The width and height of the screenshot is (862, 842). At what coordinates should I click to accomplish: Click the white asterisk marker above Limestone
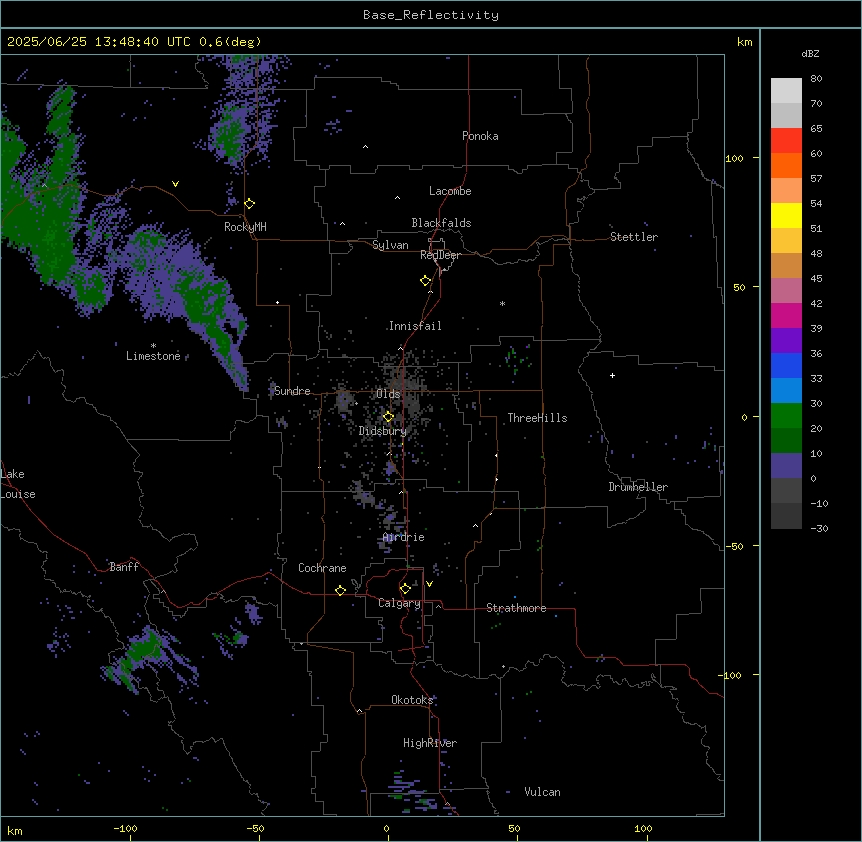click(x=153, y=346)
